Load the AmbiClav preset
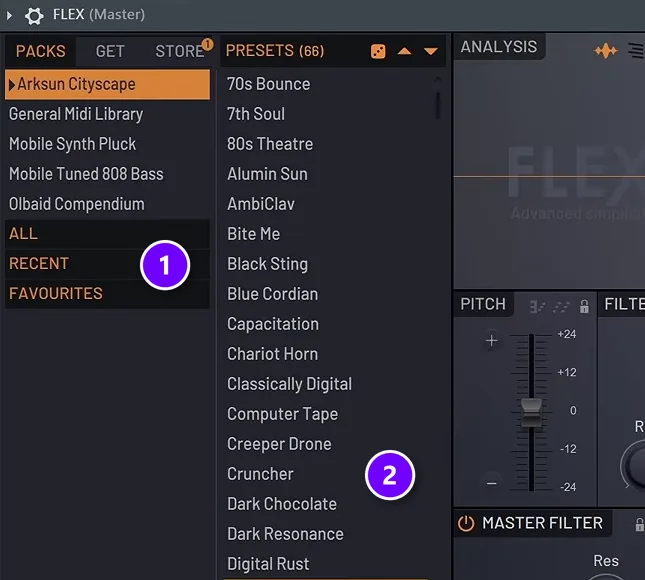 pos(261,204)
